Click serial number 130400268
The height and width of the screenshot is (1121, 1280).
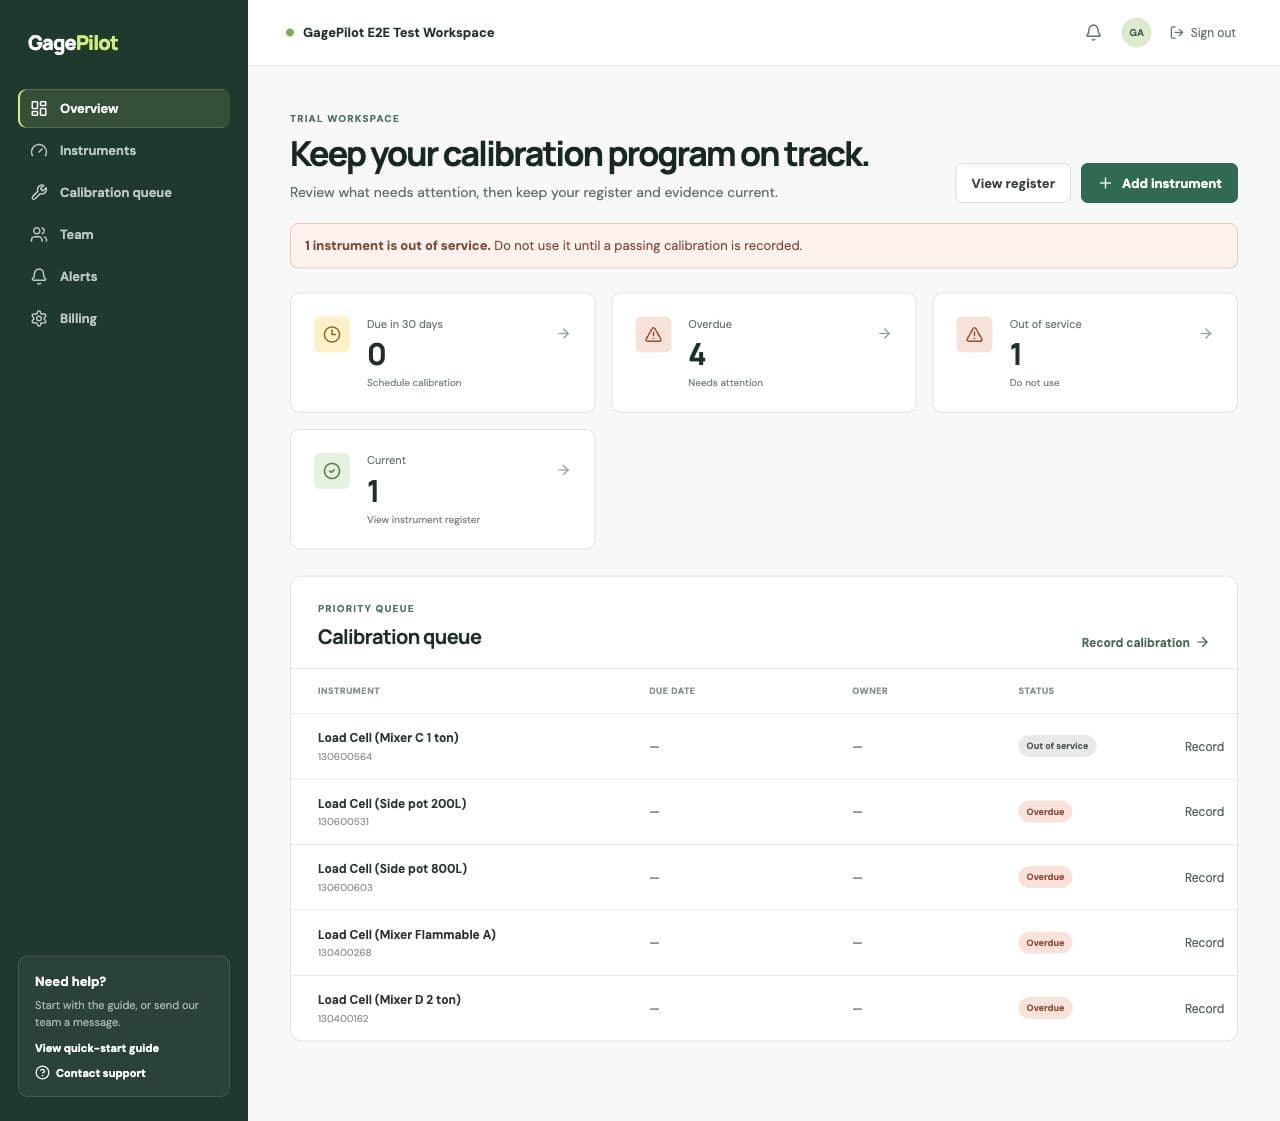[344, 952]
